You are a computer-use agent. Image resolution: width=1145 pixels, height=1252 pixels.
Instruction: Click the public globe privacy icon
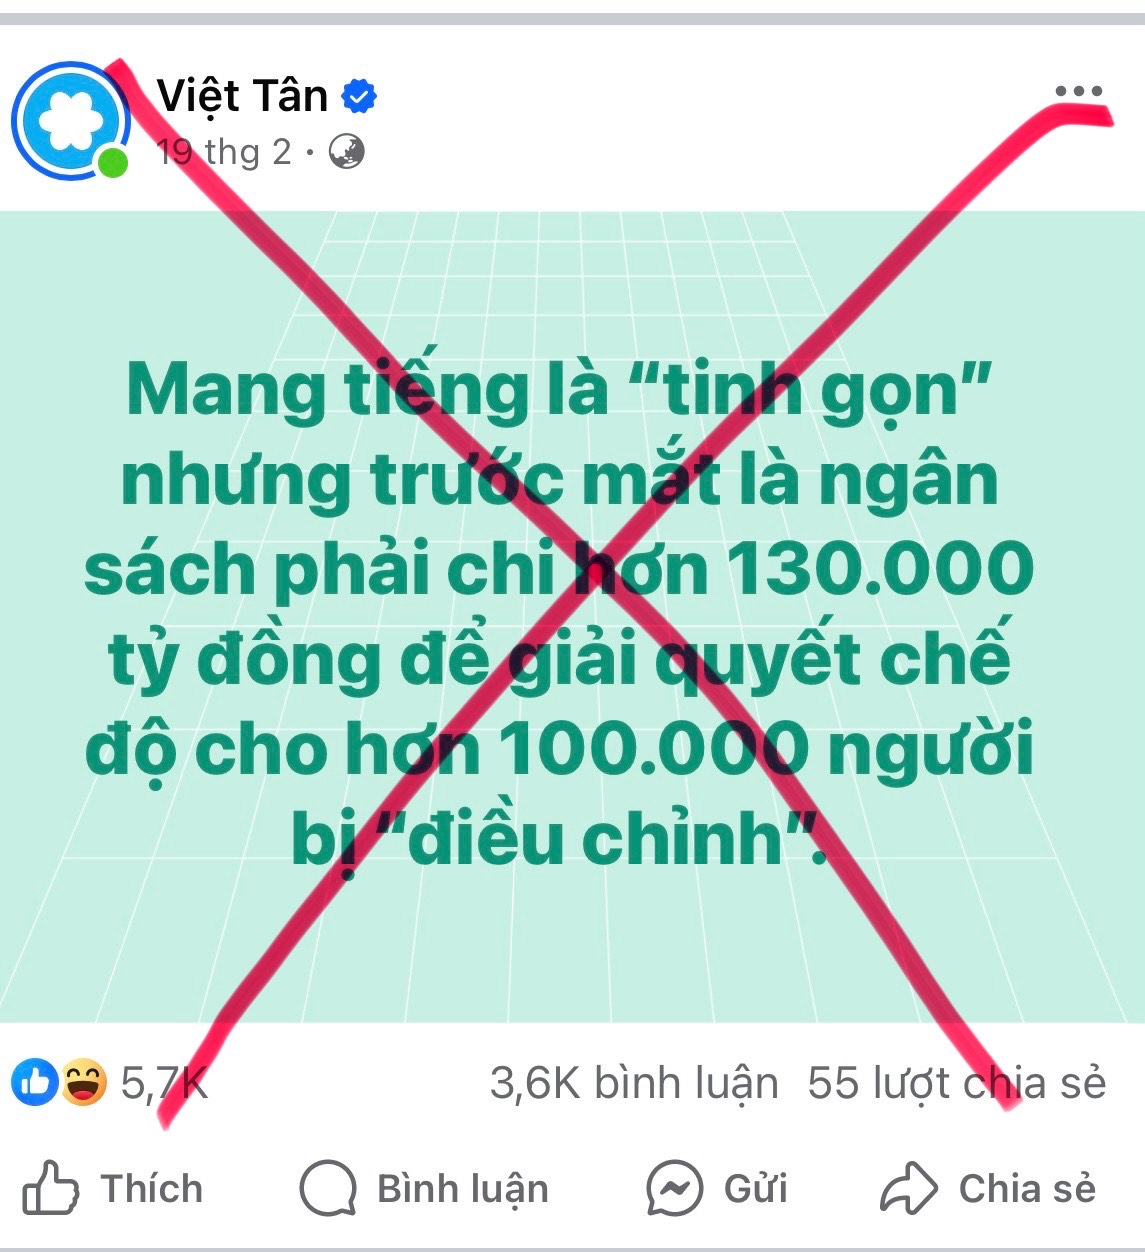[x=346, y=152]
